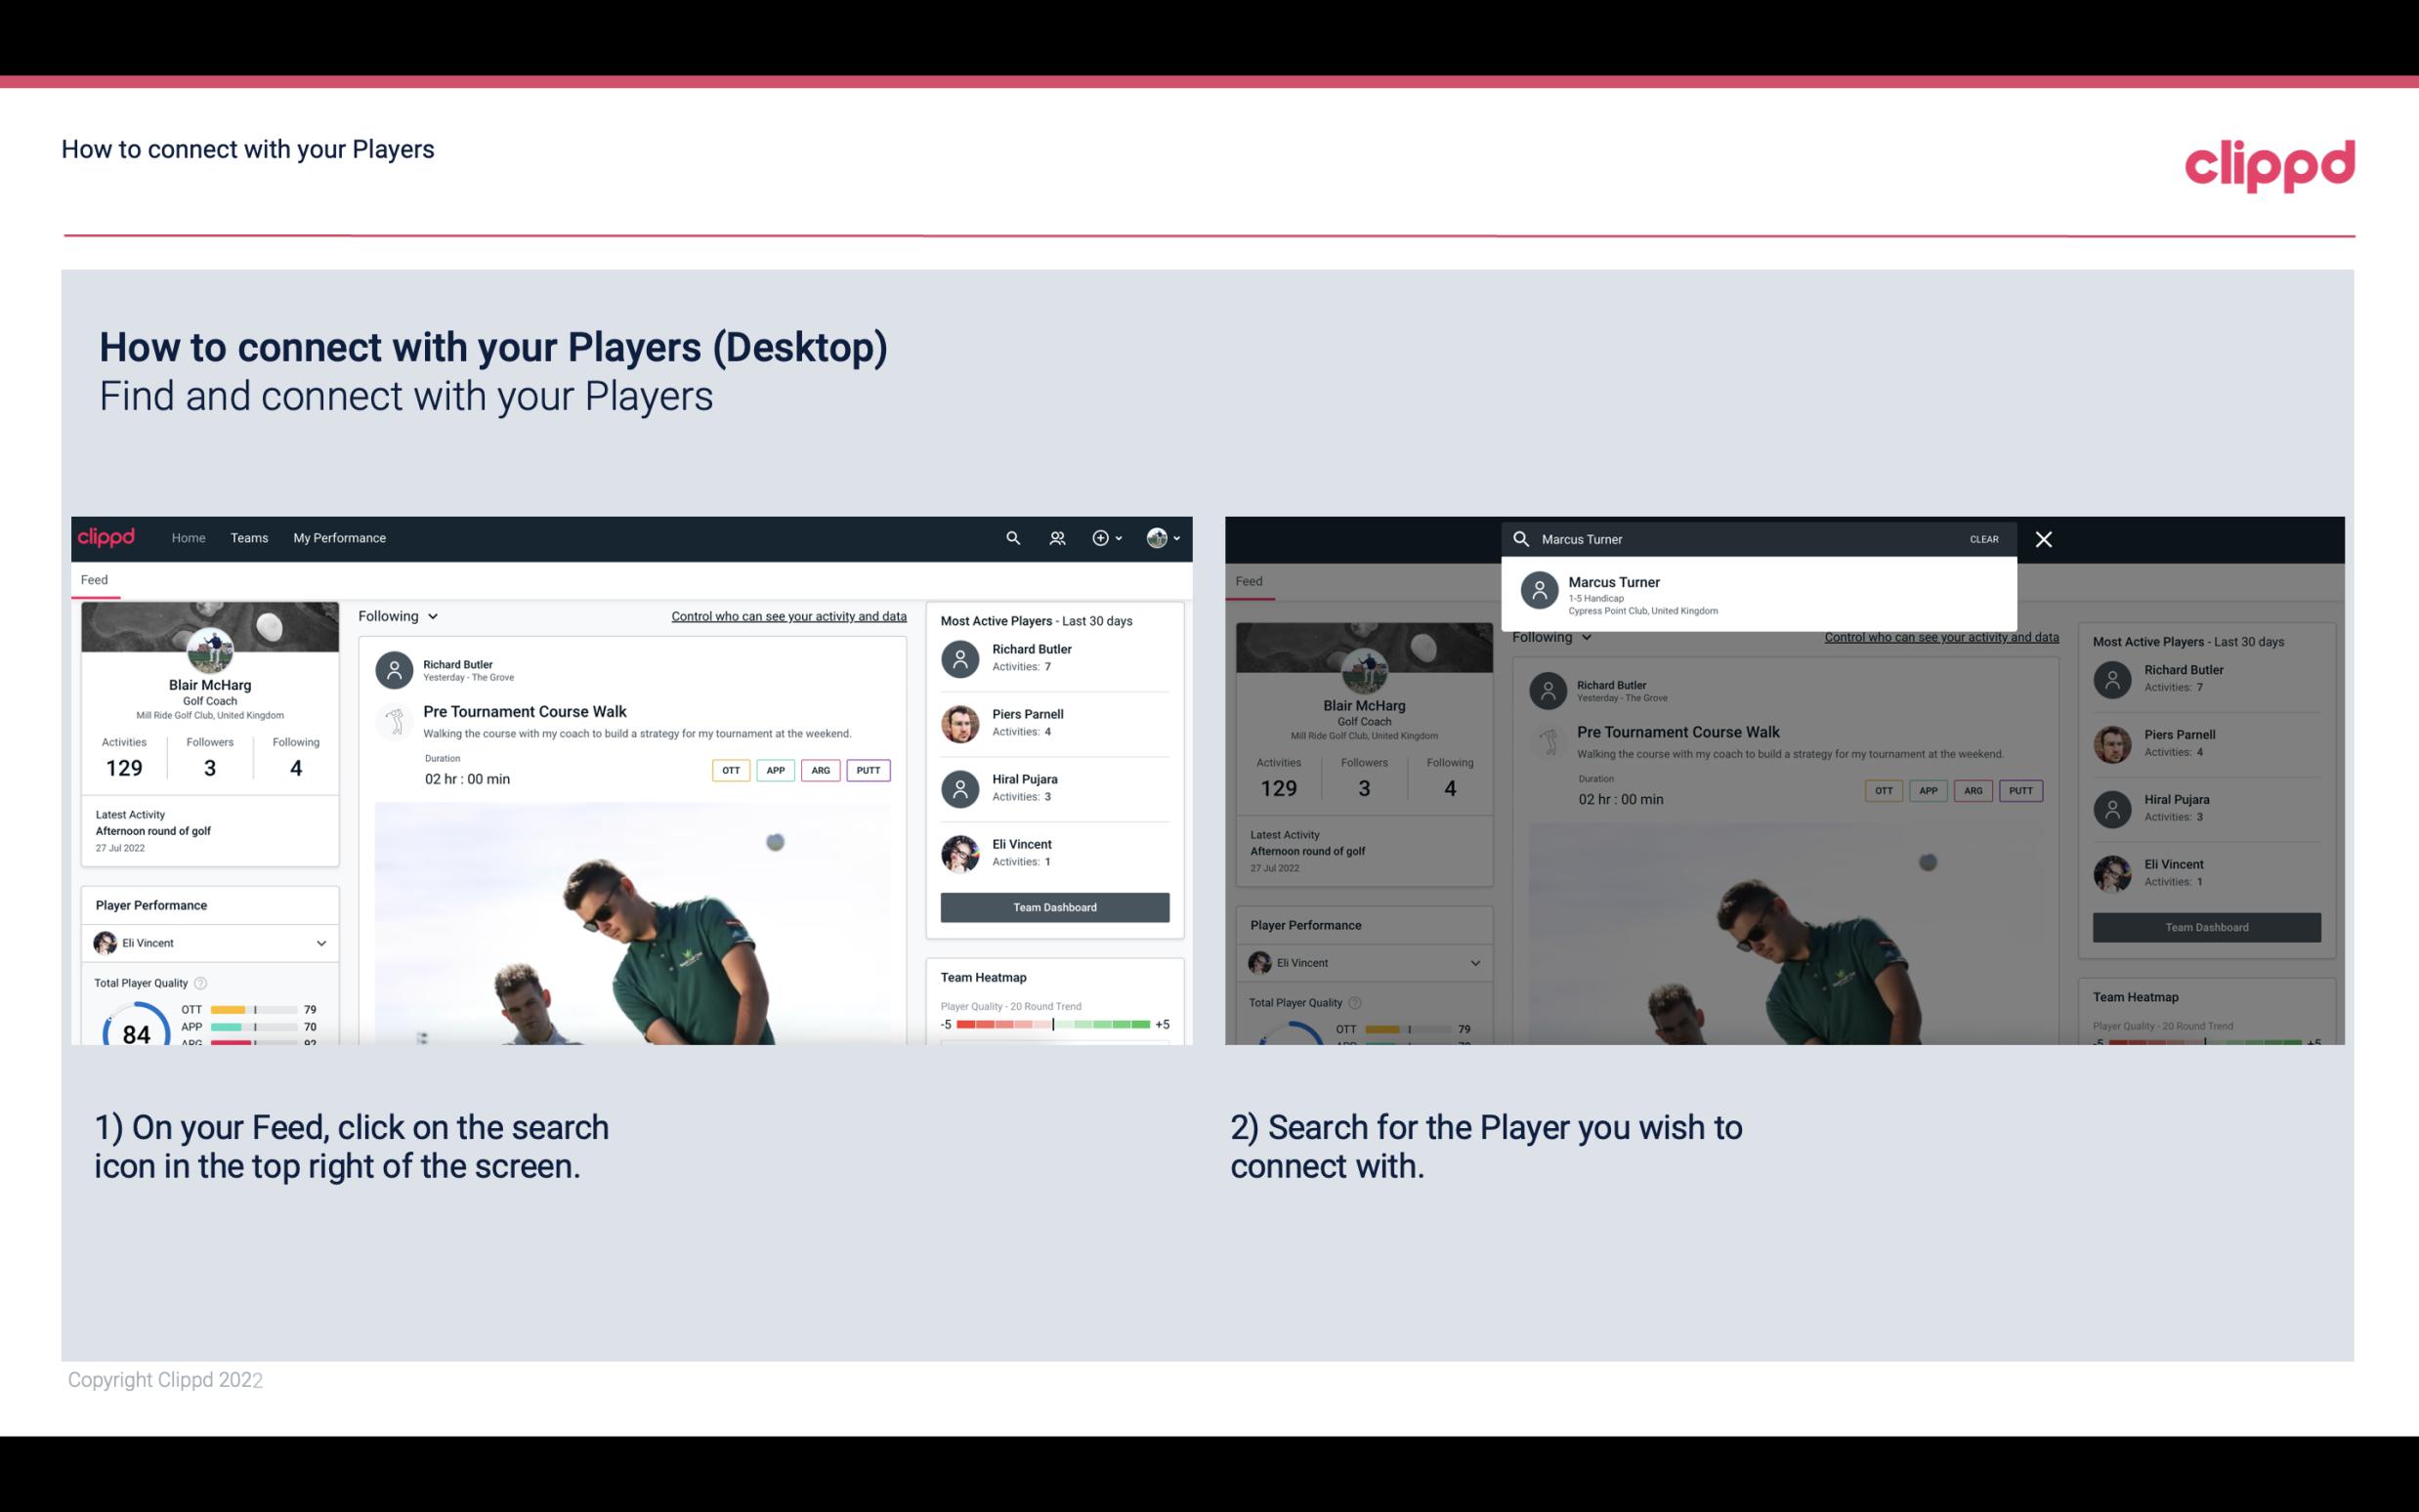Click the OTT performance category icon
The width and height of the screenshot is (2419, 1512).
[726, 768]
